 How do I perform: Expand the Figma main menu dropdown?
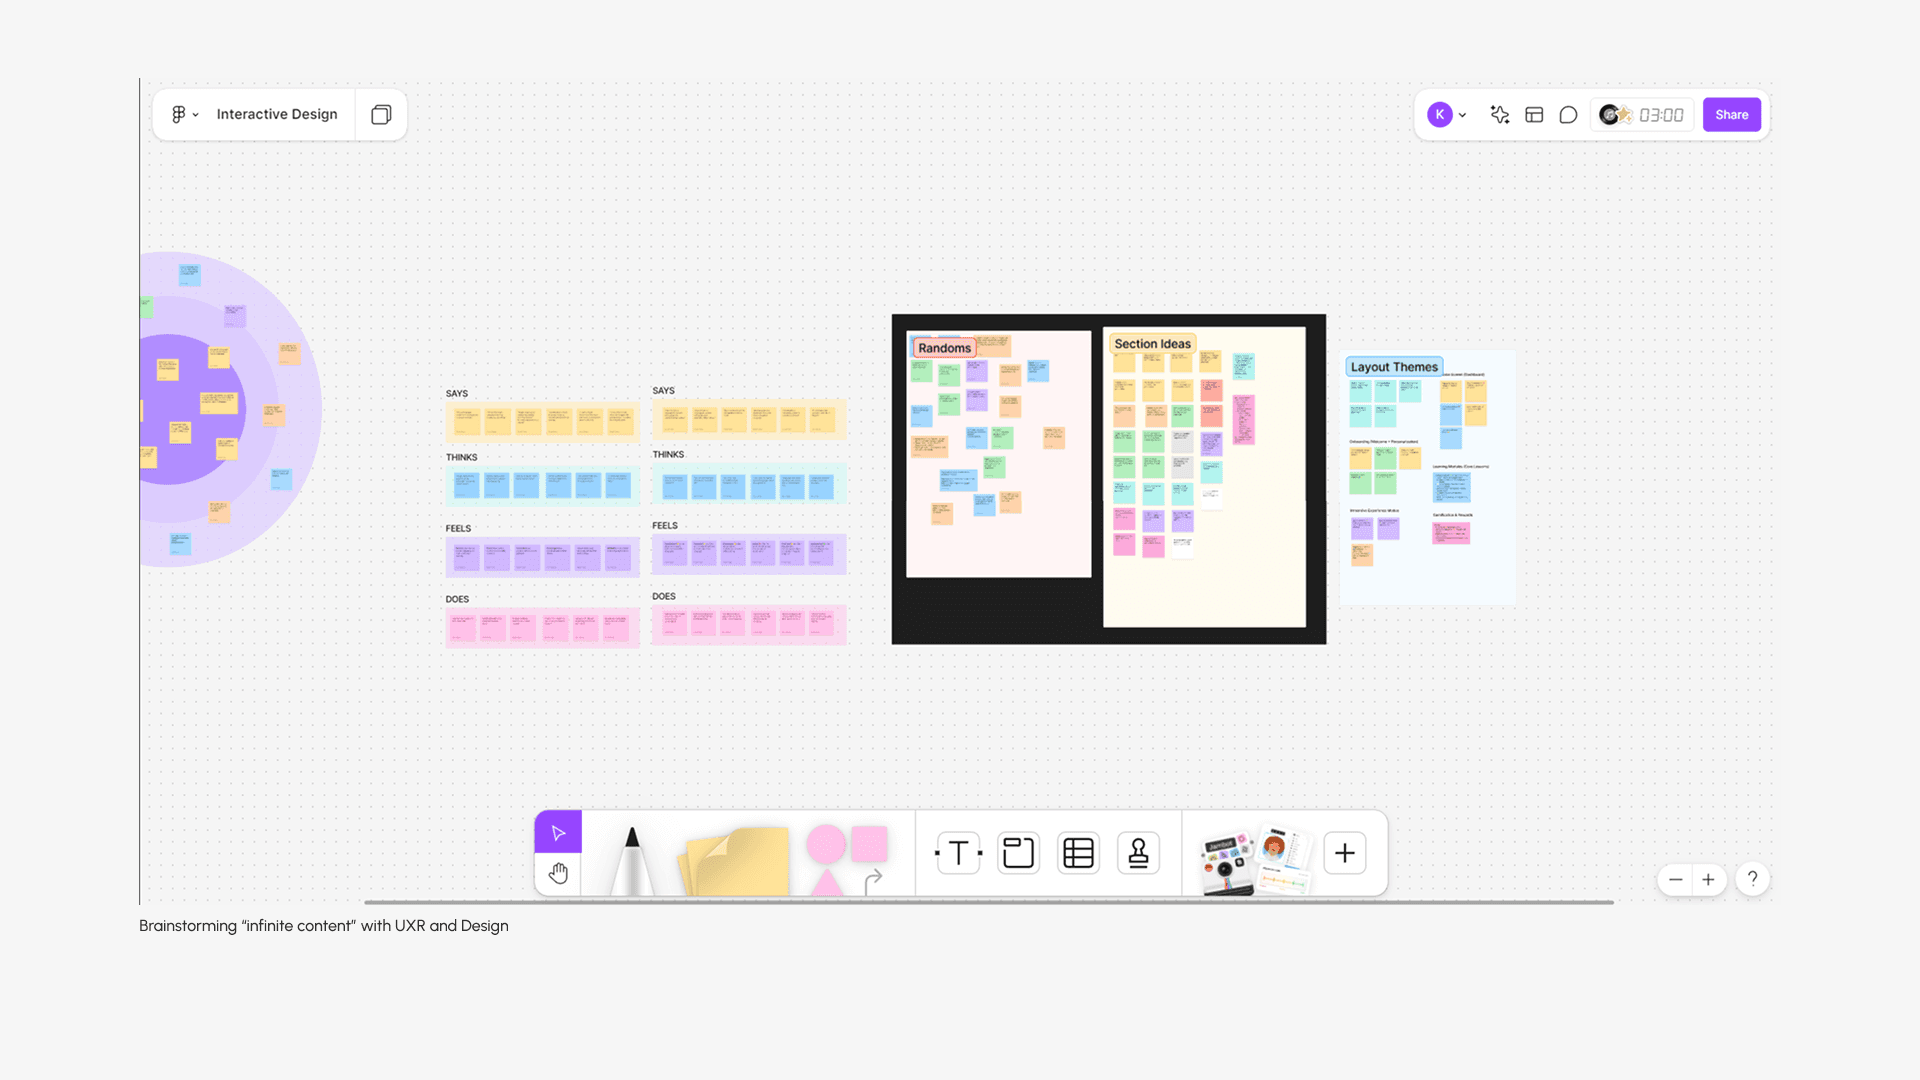point(184,115)
